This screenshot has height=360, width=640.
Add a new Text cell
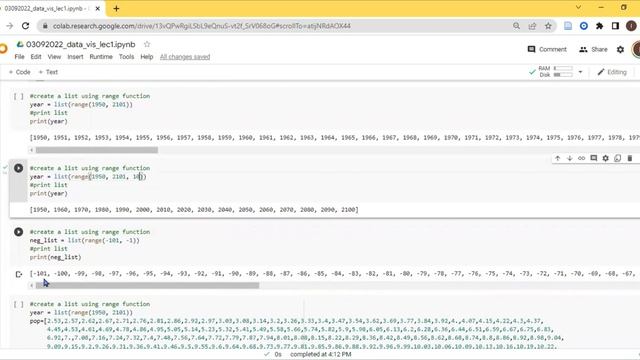click(48, 72)
